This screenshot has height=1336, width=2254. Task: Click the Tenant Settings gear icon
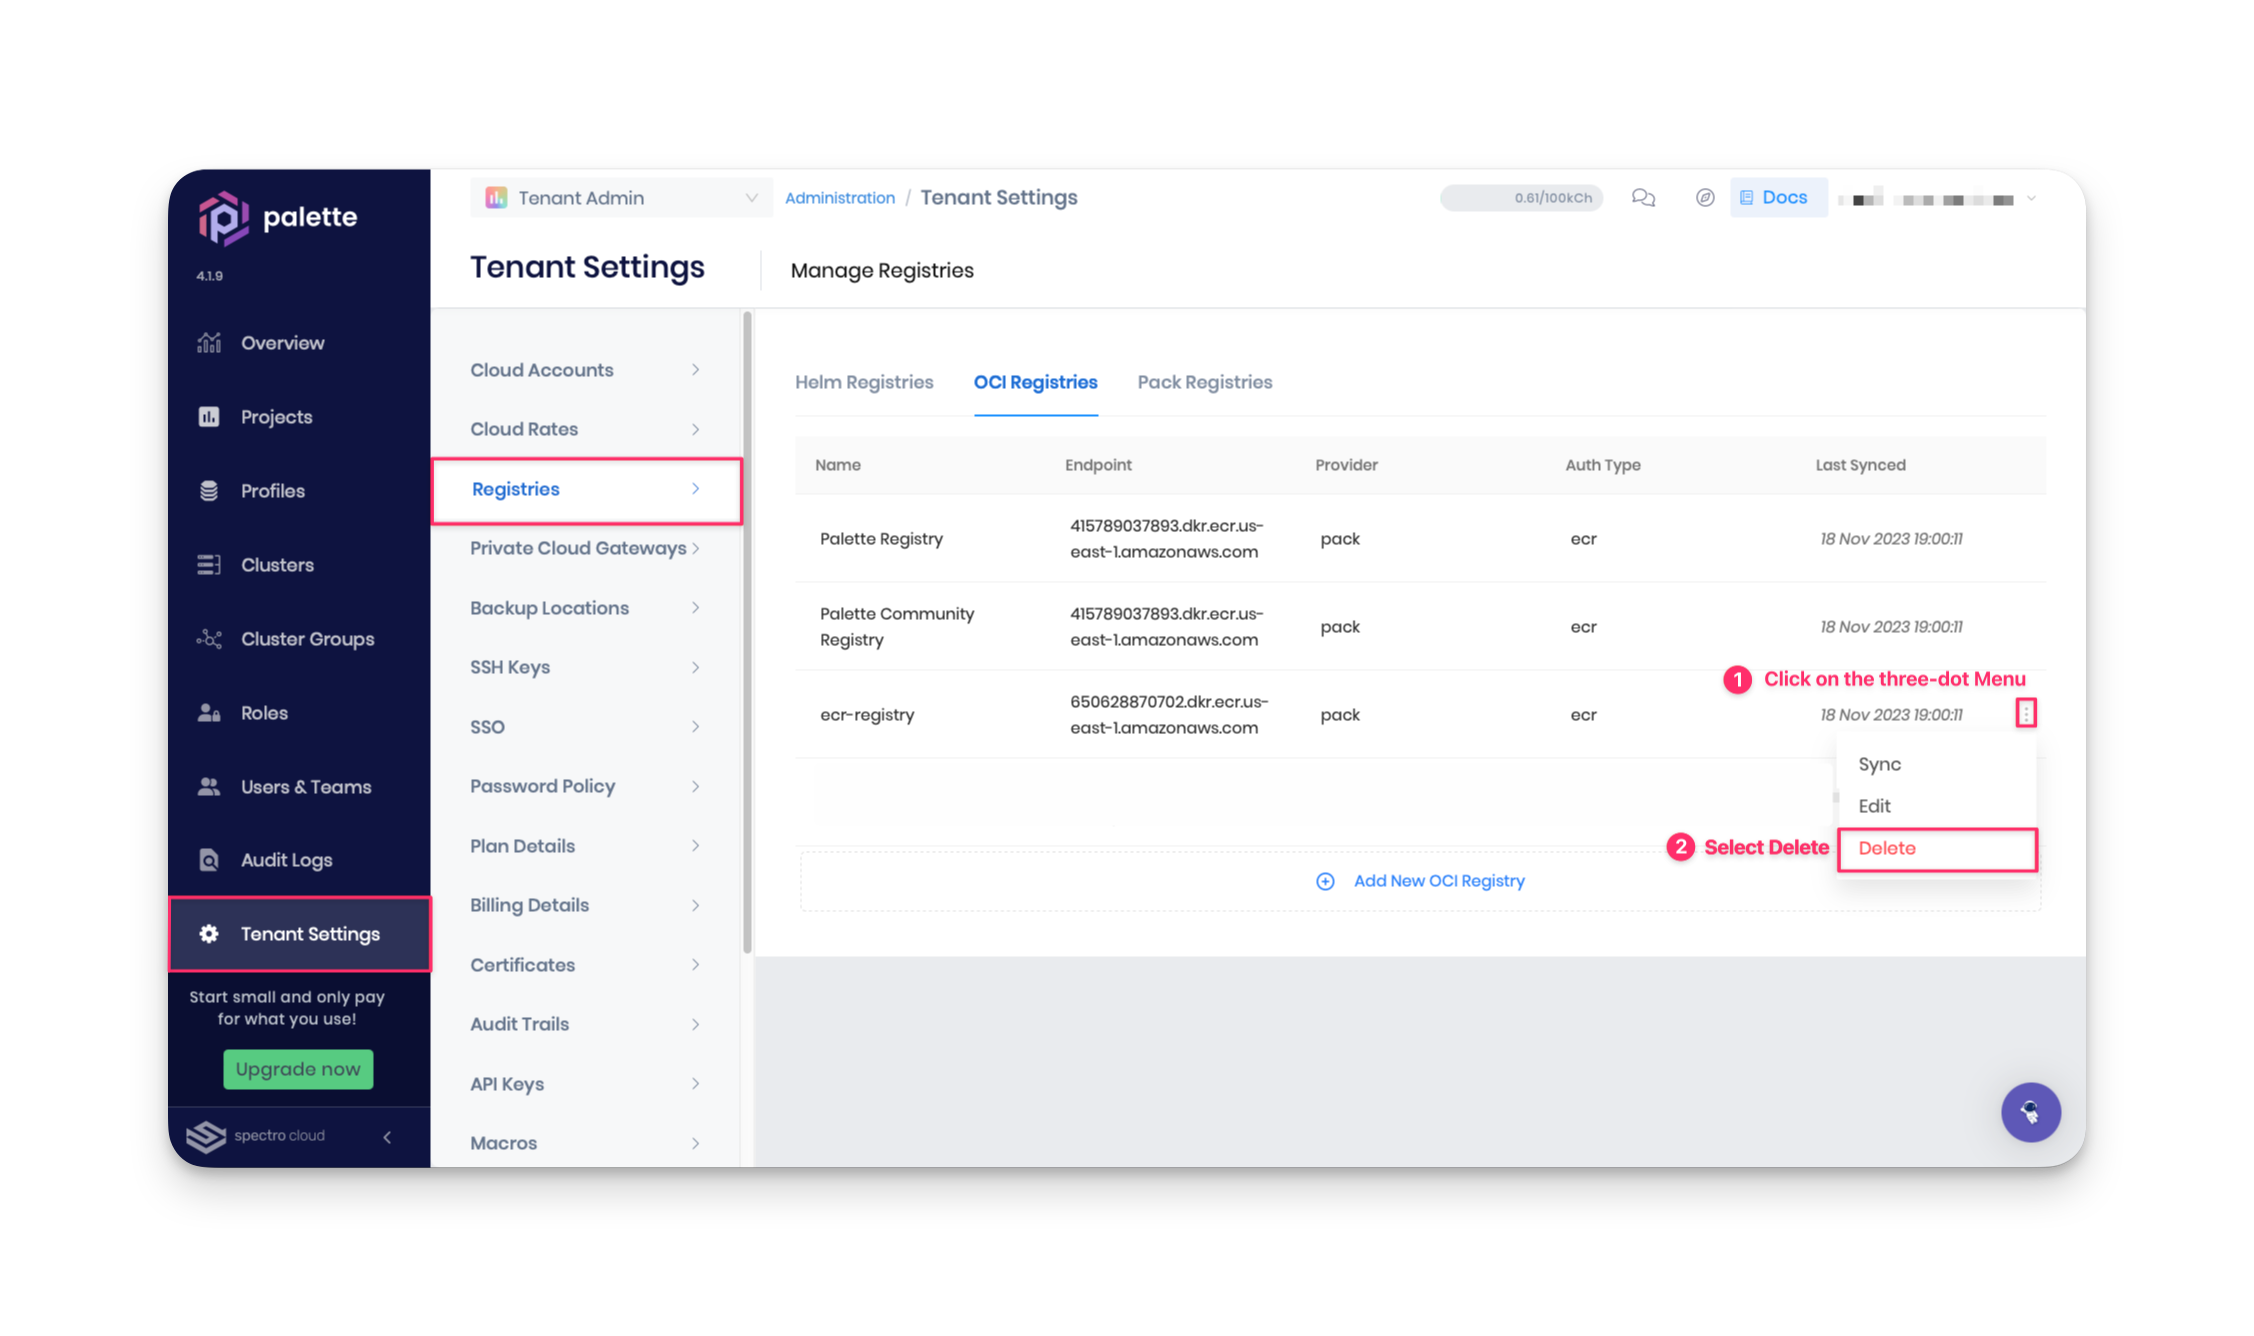[209, 934]
